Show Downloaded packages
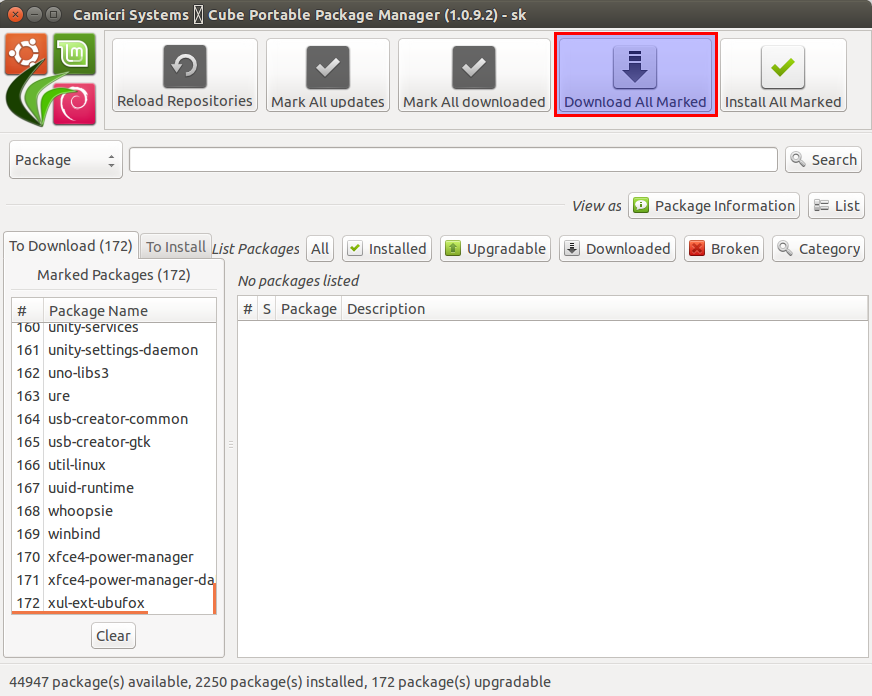Image resolution: width=872 pixels, height=696 pixels. 617,248
